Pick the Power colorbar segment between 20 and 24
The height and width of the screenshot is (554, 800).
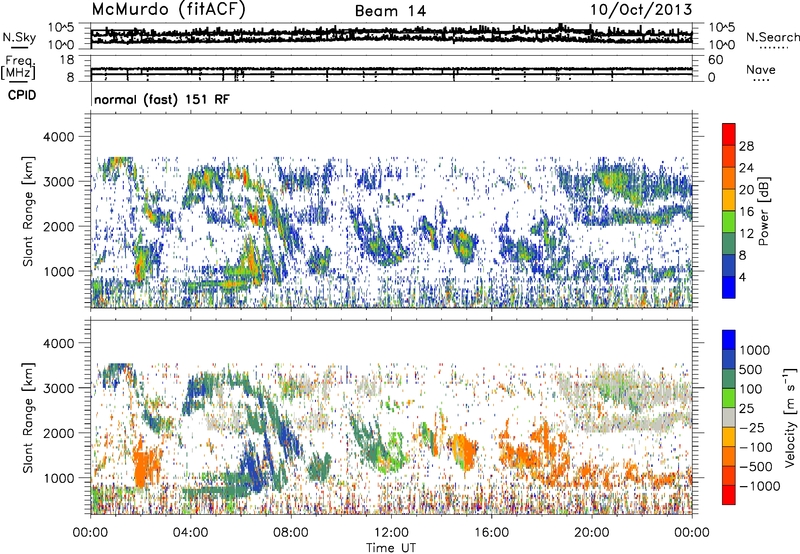729,179
